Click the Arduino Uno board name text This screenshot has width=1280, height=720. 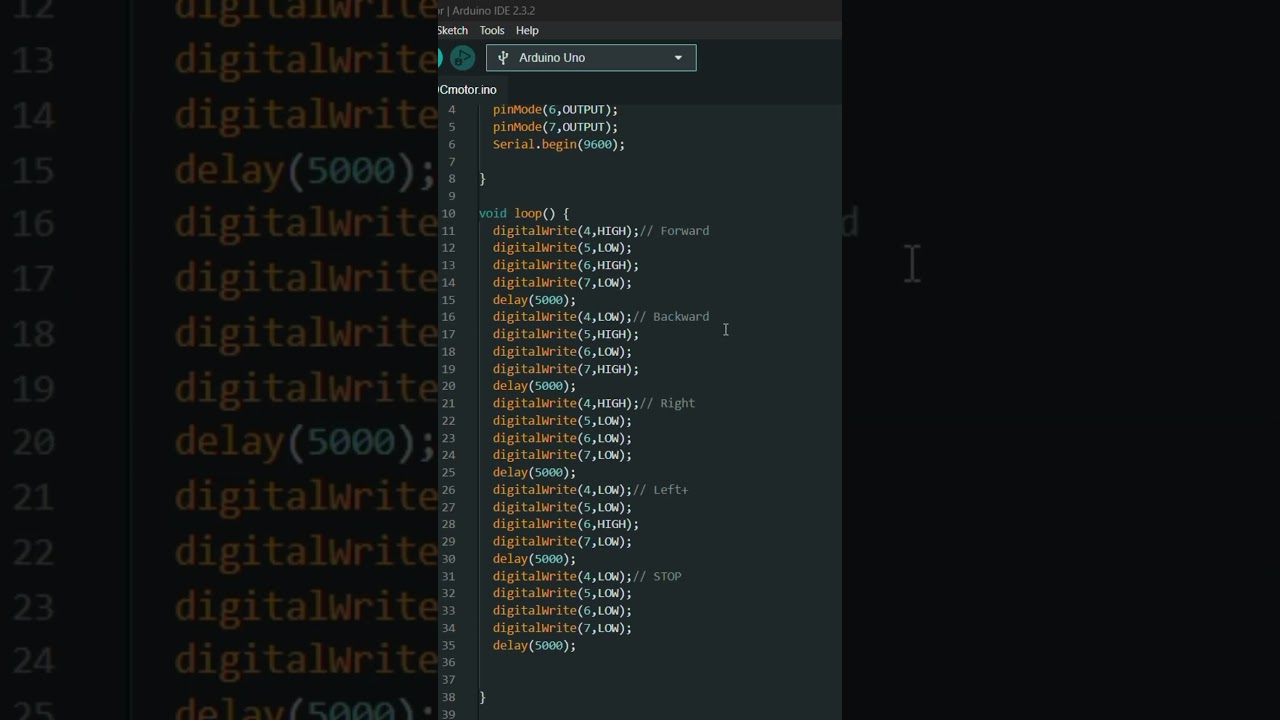[552, 58]
